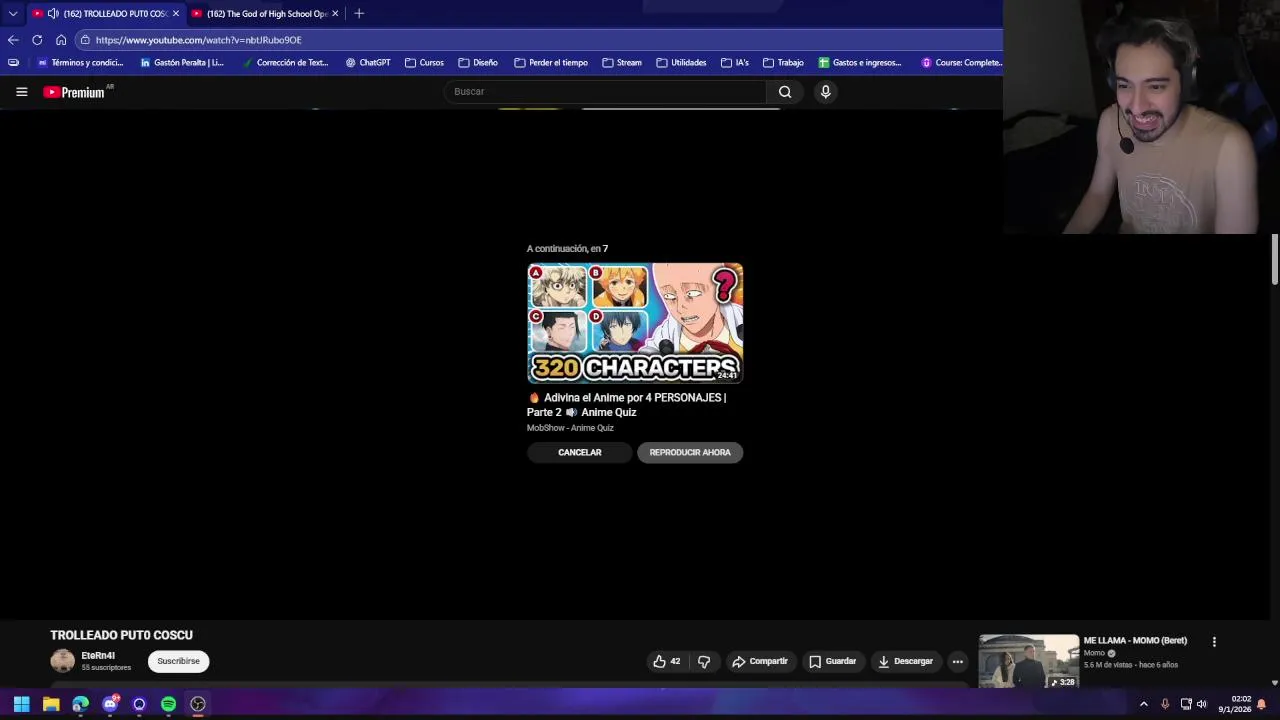Open MobShow - Anime Quiz channel text
Screen dimensions: 1280x720
[570, 428]
